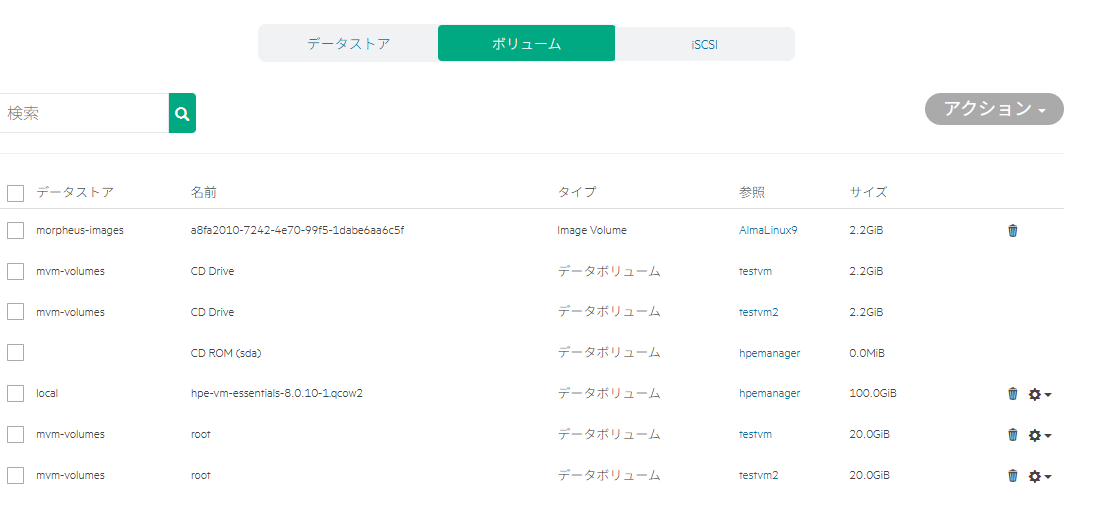The image size is (1093, 515).
Task: Tick the checkbox for CD ROM (sda) row
Action: (x=15, y=353)
